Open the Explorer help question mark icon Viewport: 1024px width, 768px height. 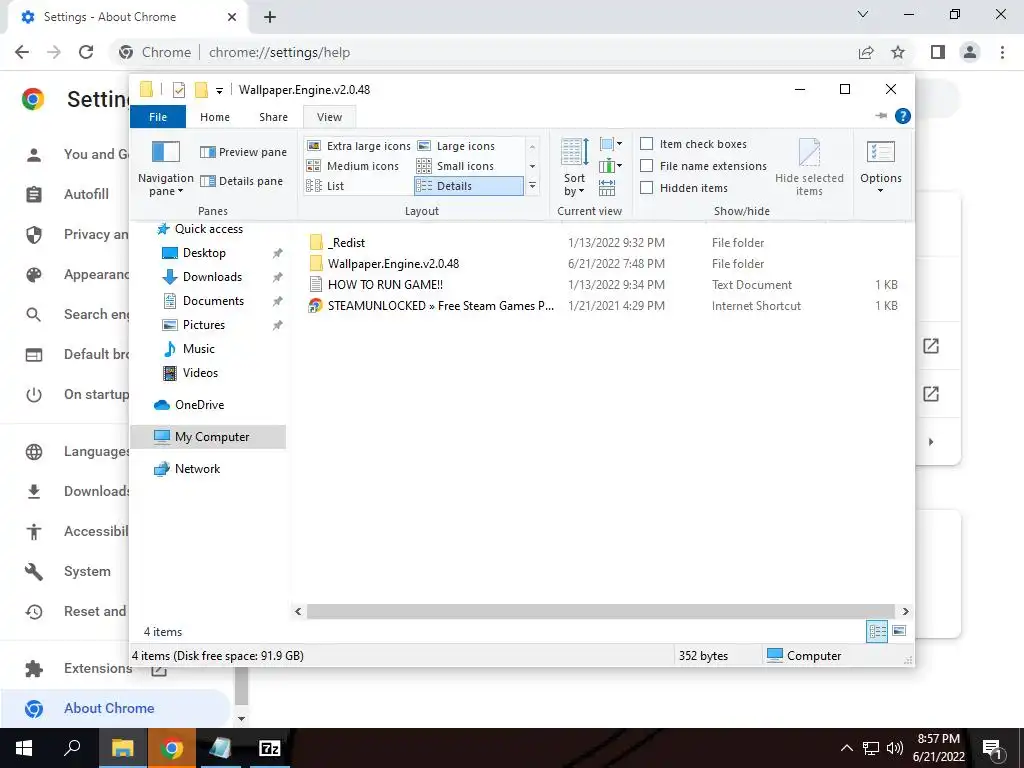pyautogui.click(x=903, y=116)
